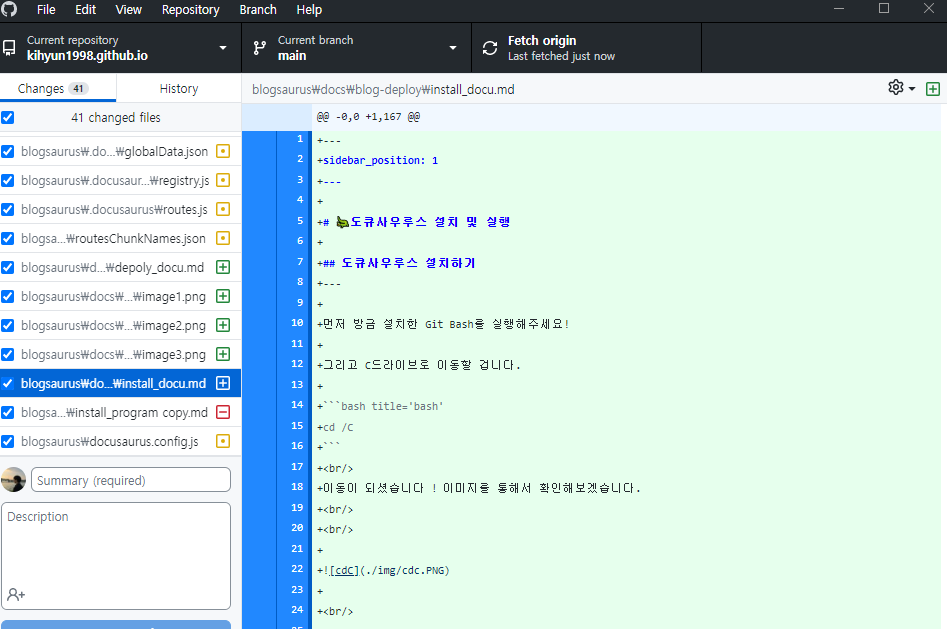Focus the Summary (required) input field
This screenshot has height=629, width=947.
click(x=130, y=480)
